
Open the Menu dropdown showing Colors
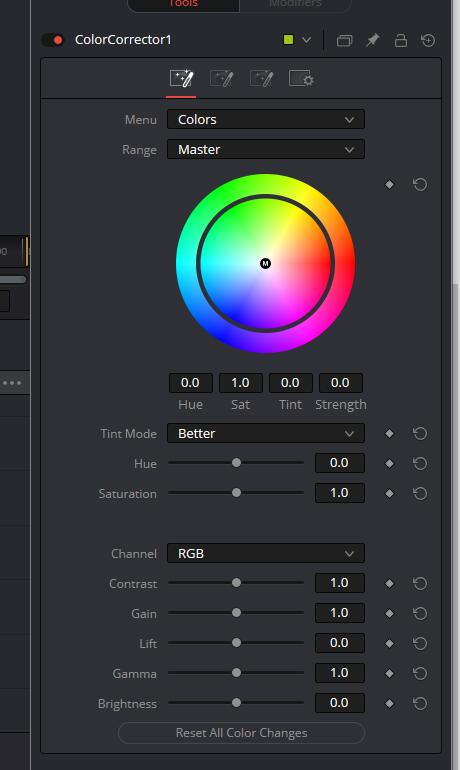point(266,119)
